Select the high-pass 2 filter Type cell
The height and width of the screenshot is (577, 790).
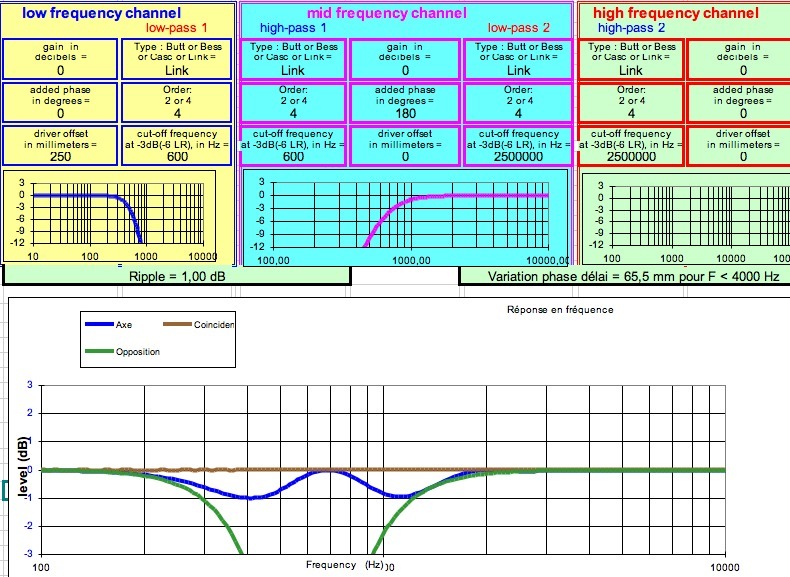[631, 59]
